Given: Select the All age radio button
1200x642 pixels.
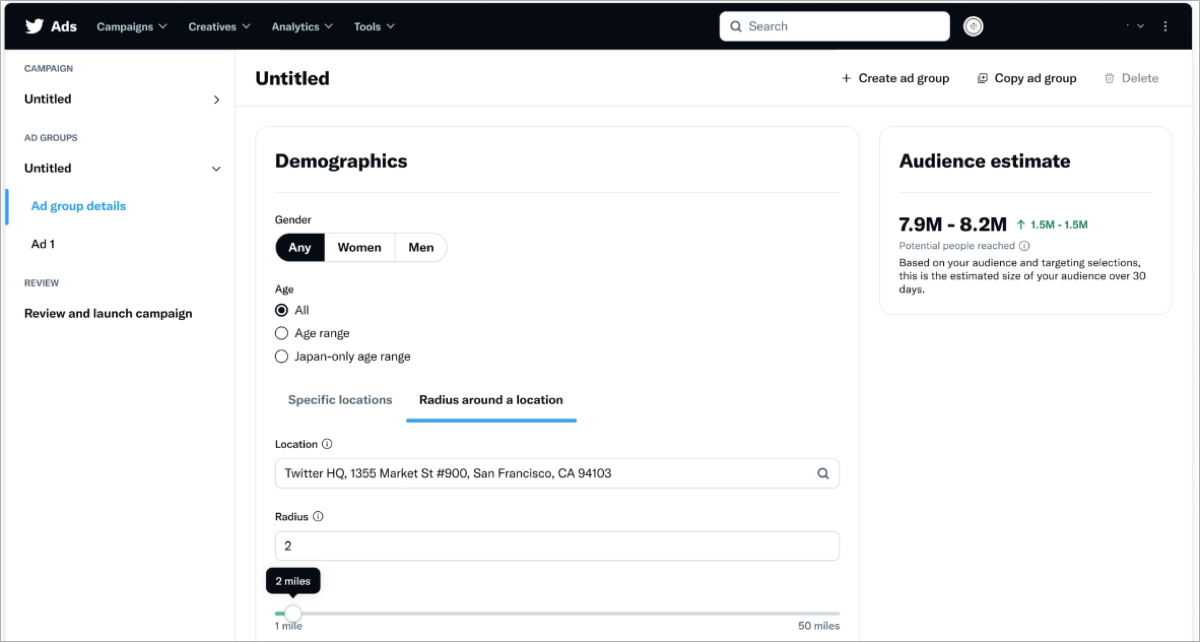Looking at the screenshot, I should (x=281, y=310).
